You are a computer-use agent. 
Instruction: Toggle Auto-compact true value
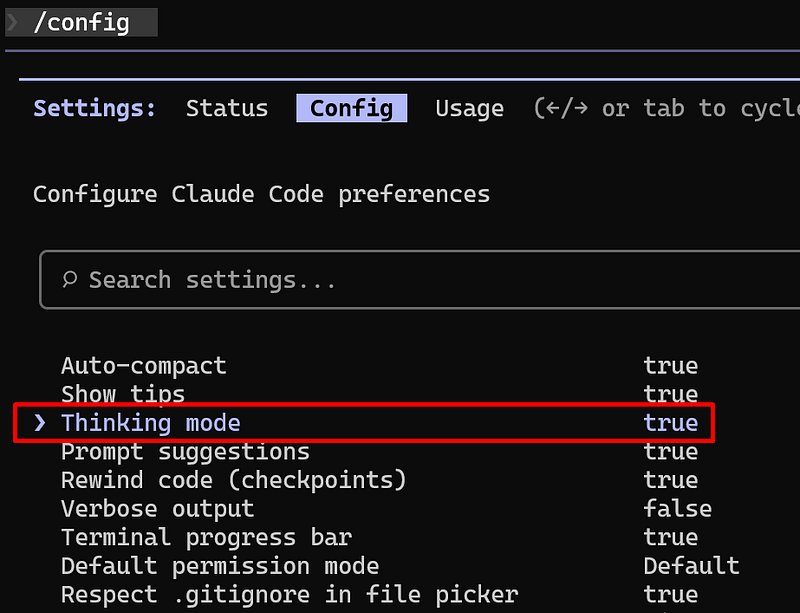pos(670,366)
